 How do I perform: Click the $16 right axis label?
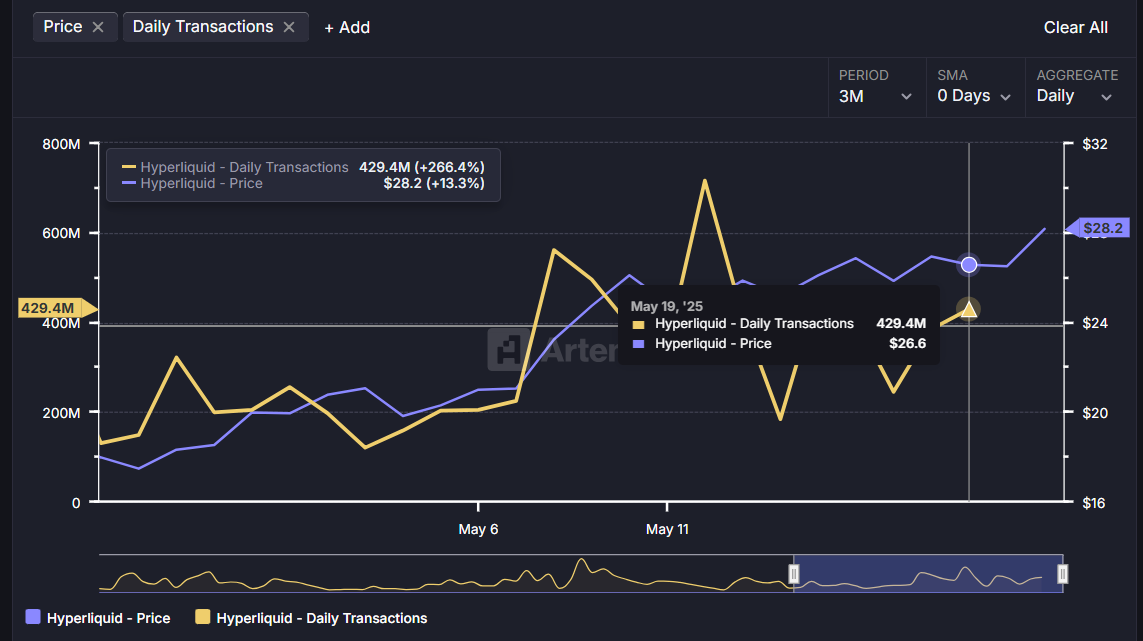pyautogui.click(x=1094, y=503)
